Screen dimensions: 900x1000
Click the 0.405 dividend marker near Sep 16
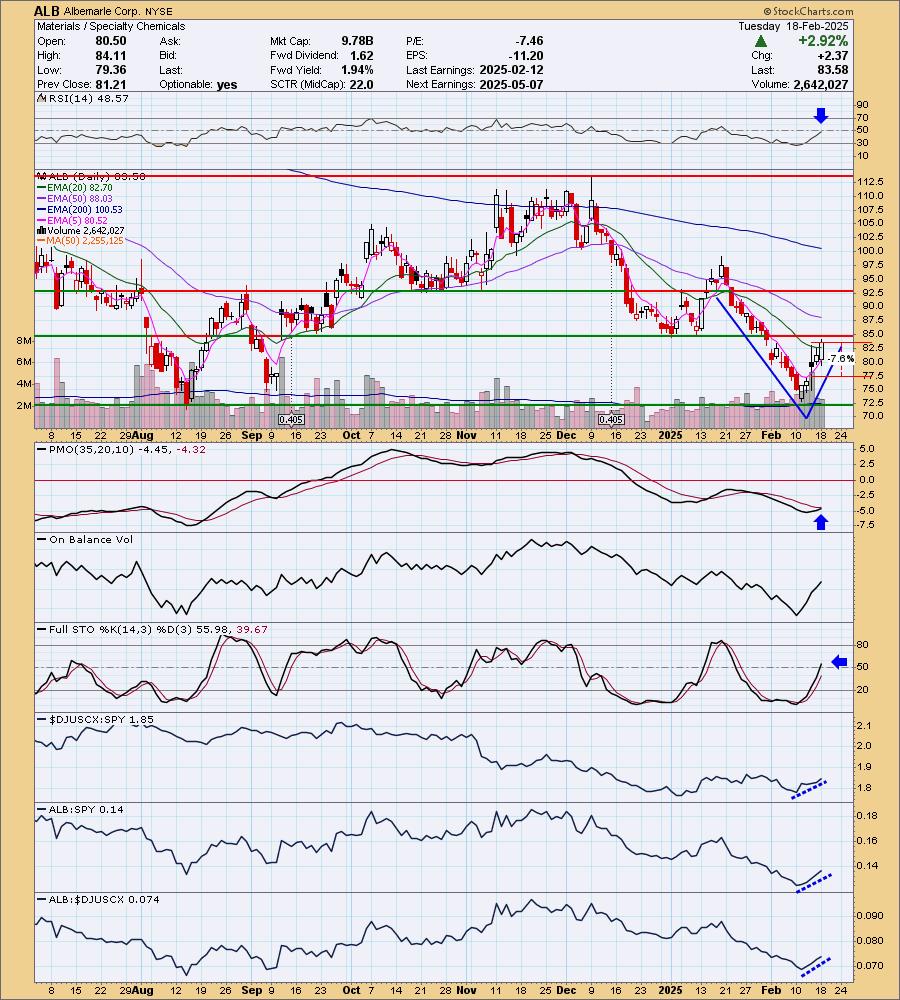[291, 420]
